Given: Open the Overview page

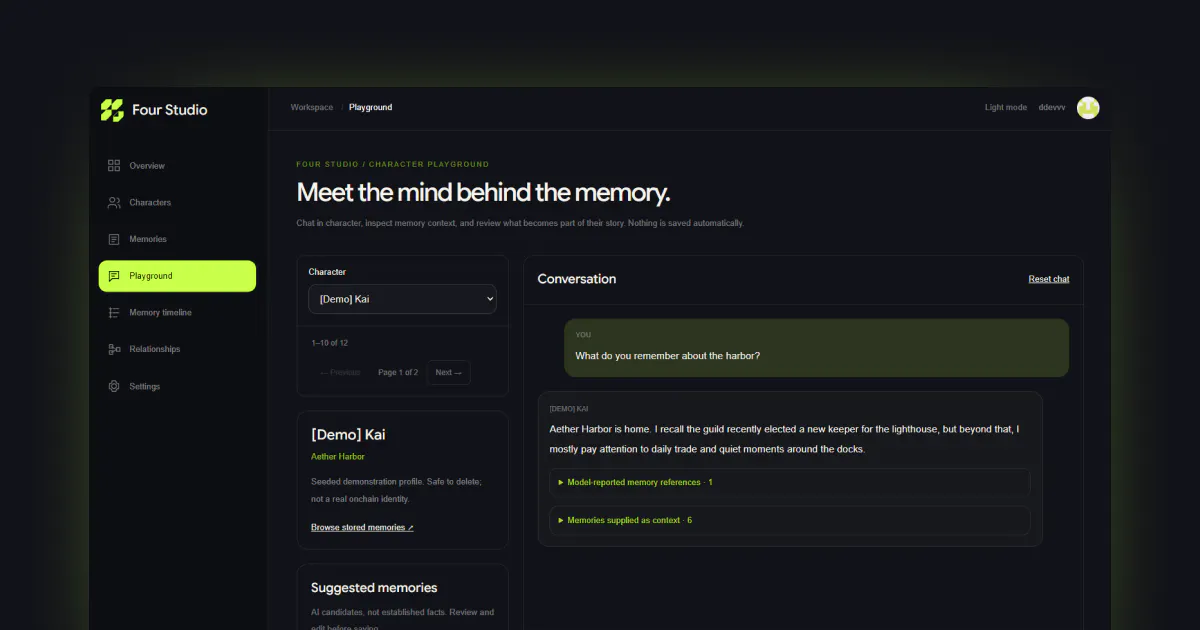Looking at the screenshot, I should pyautogui.click(x=177, y=166).
